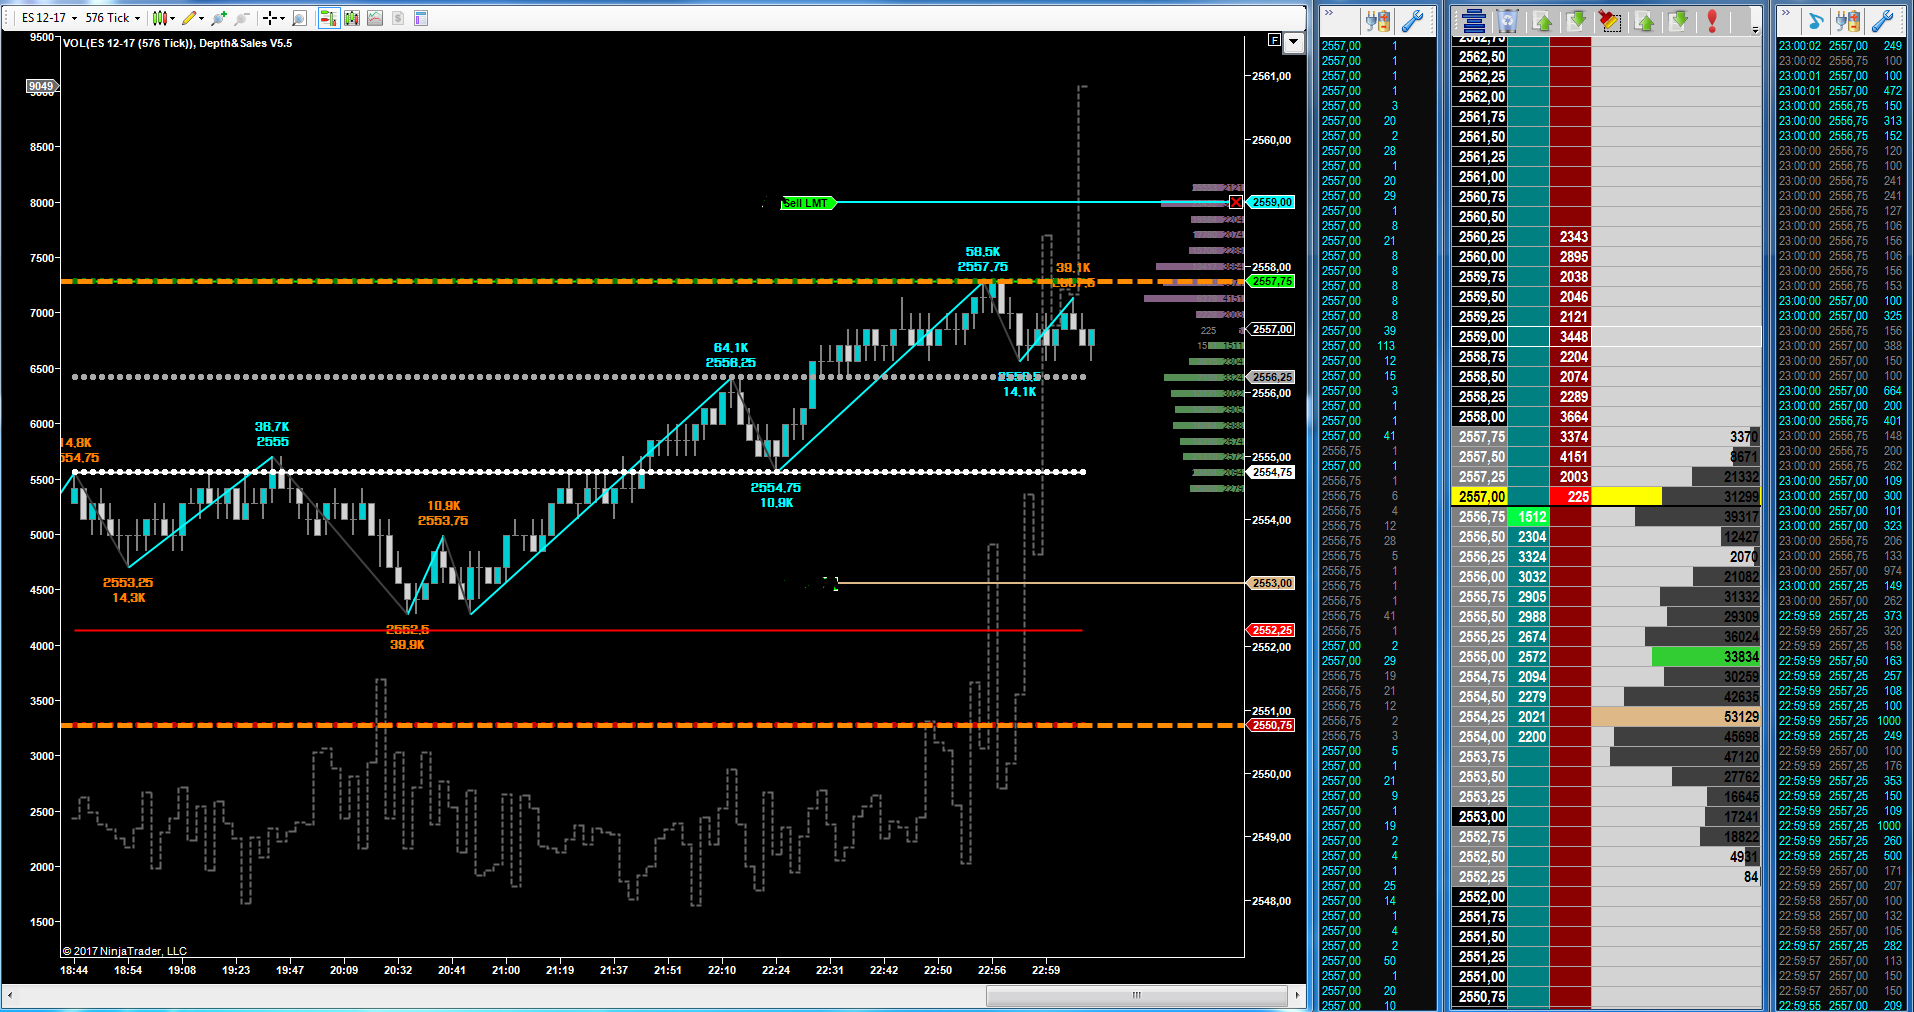The height and width of the screenshot is (1012, 1914).
Task: Click the zoom in magnifier icon
Action: pos(219,18)
